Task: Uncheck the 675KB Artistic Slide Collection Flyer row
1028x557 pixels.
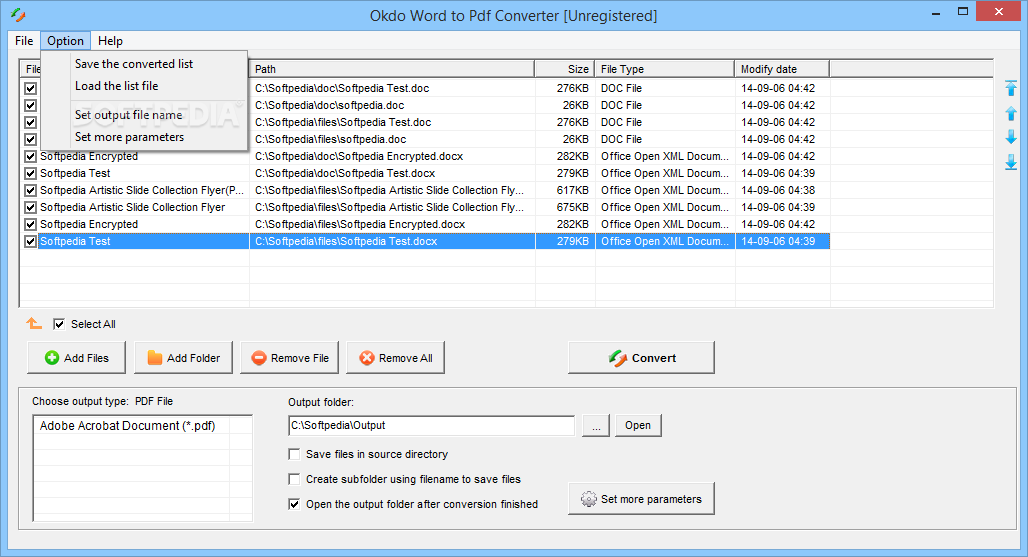Action: (30, 207)
